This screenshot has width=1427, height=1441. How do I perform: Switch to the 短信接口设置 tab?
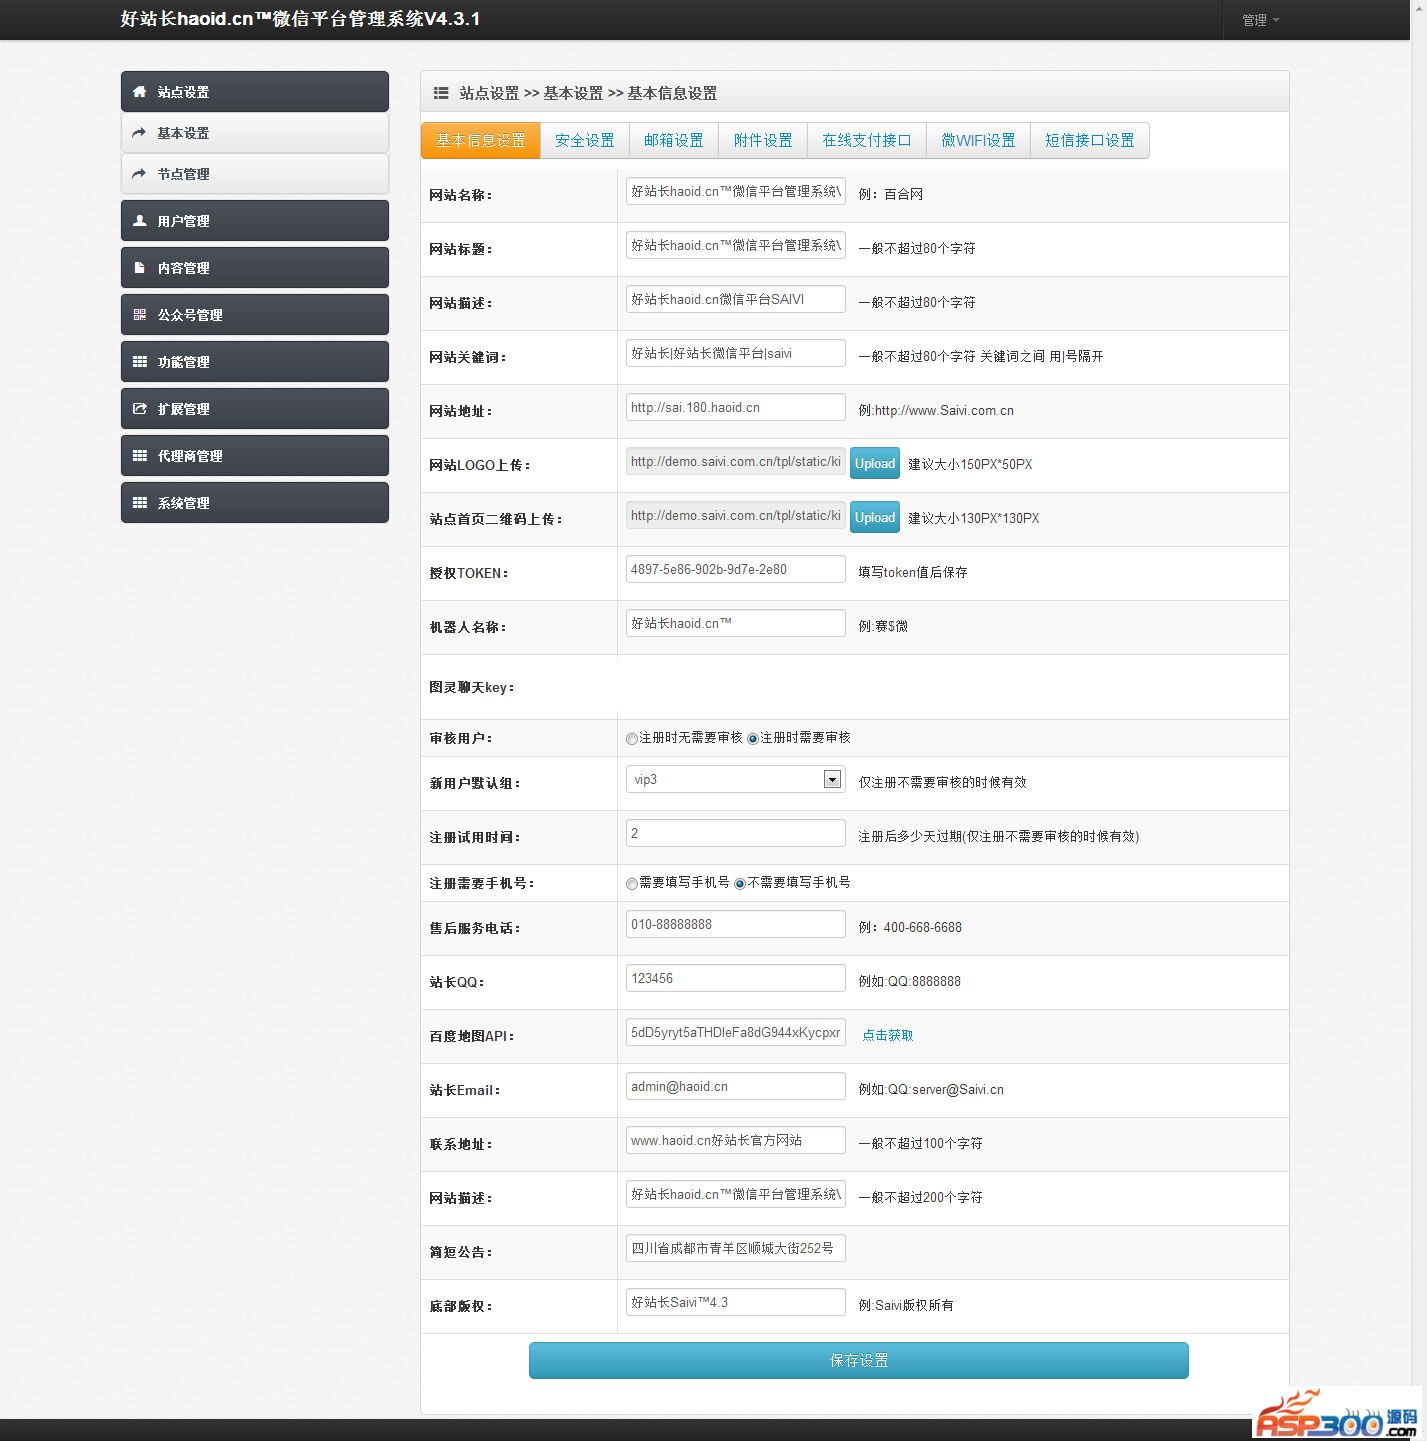coord(1090,141)
